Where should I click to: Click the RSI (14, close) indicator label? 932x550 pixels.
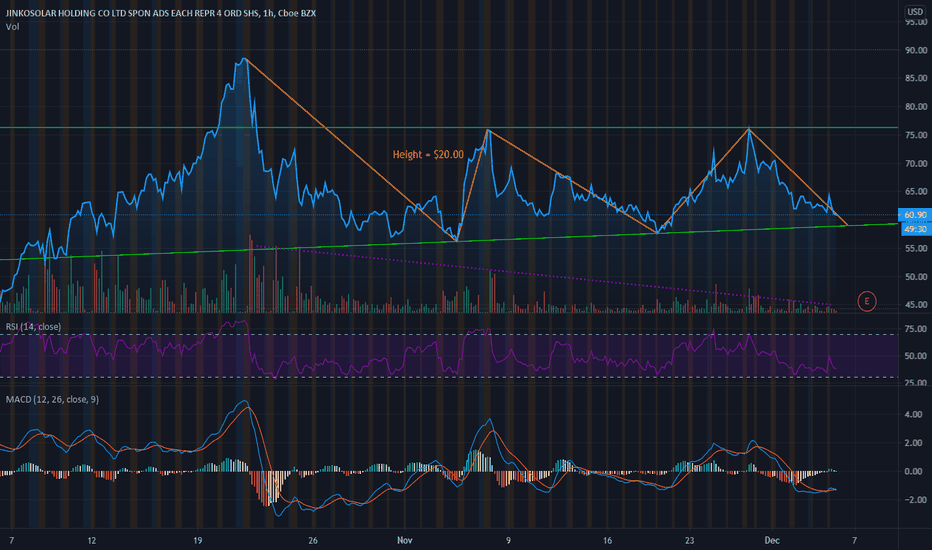(x=33, y=326)
